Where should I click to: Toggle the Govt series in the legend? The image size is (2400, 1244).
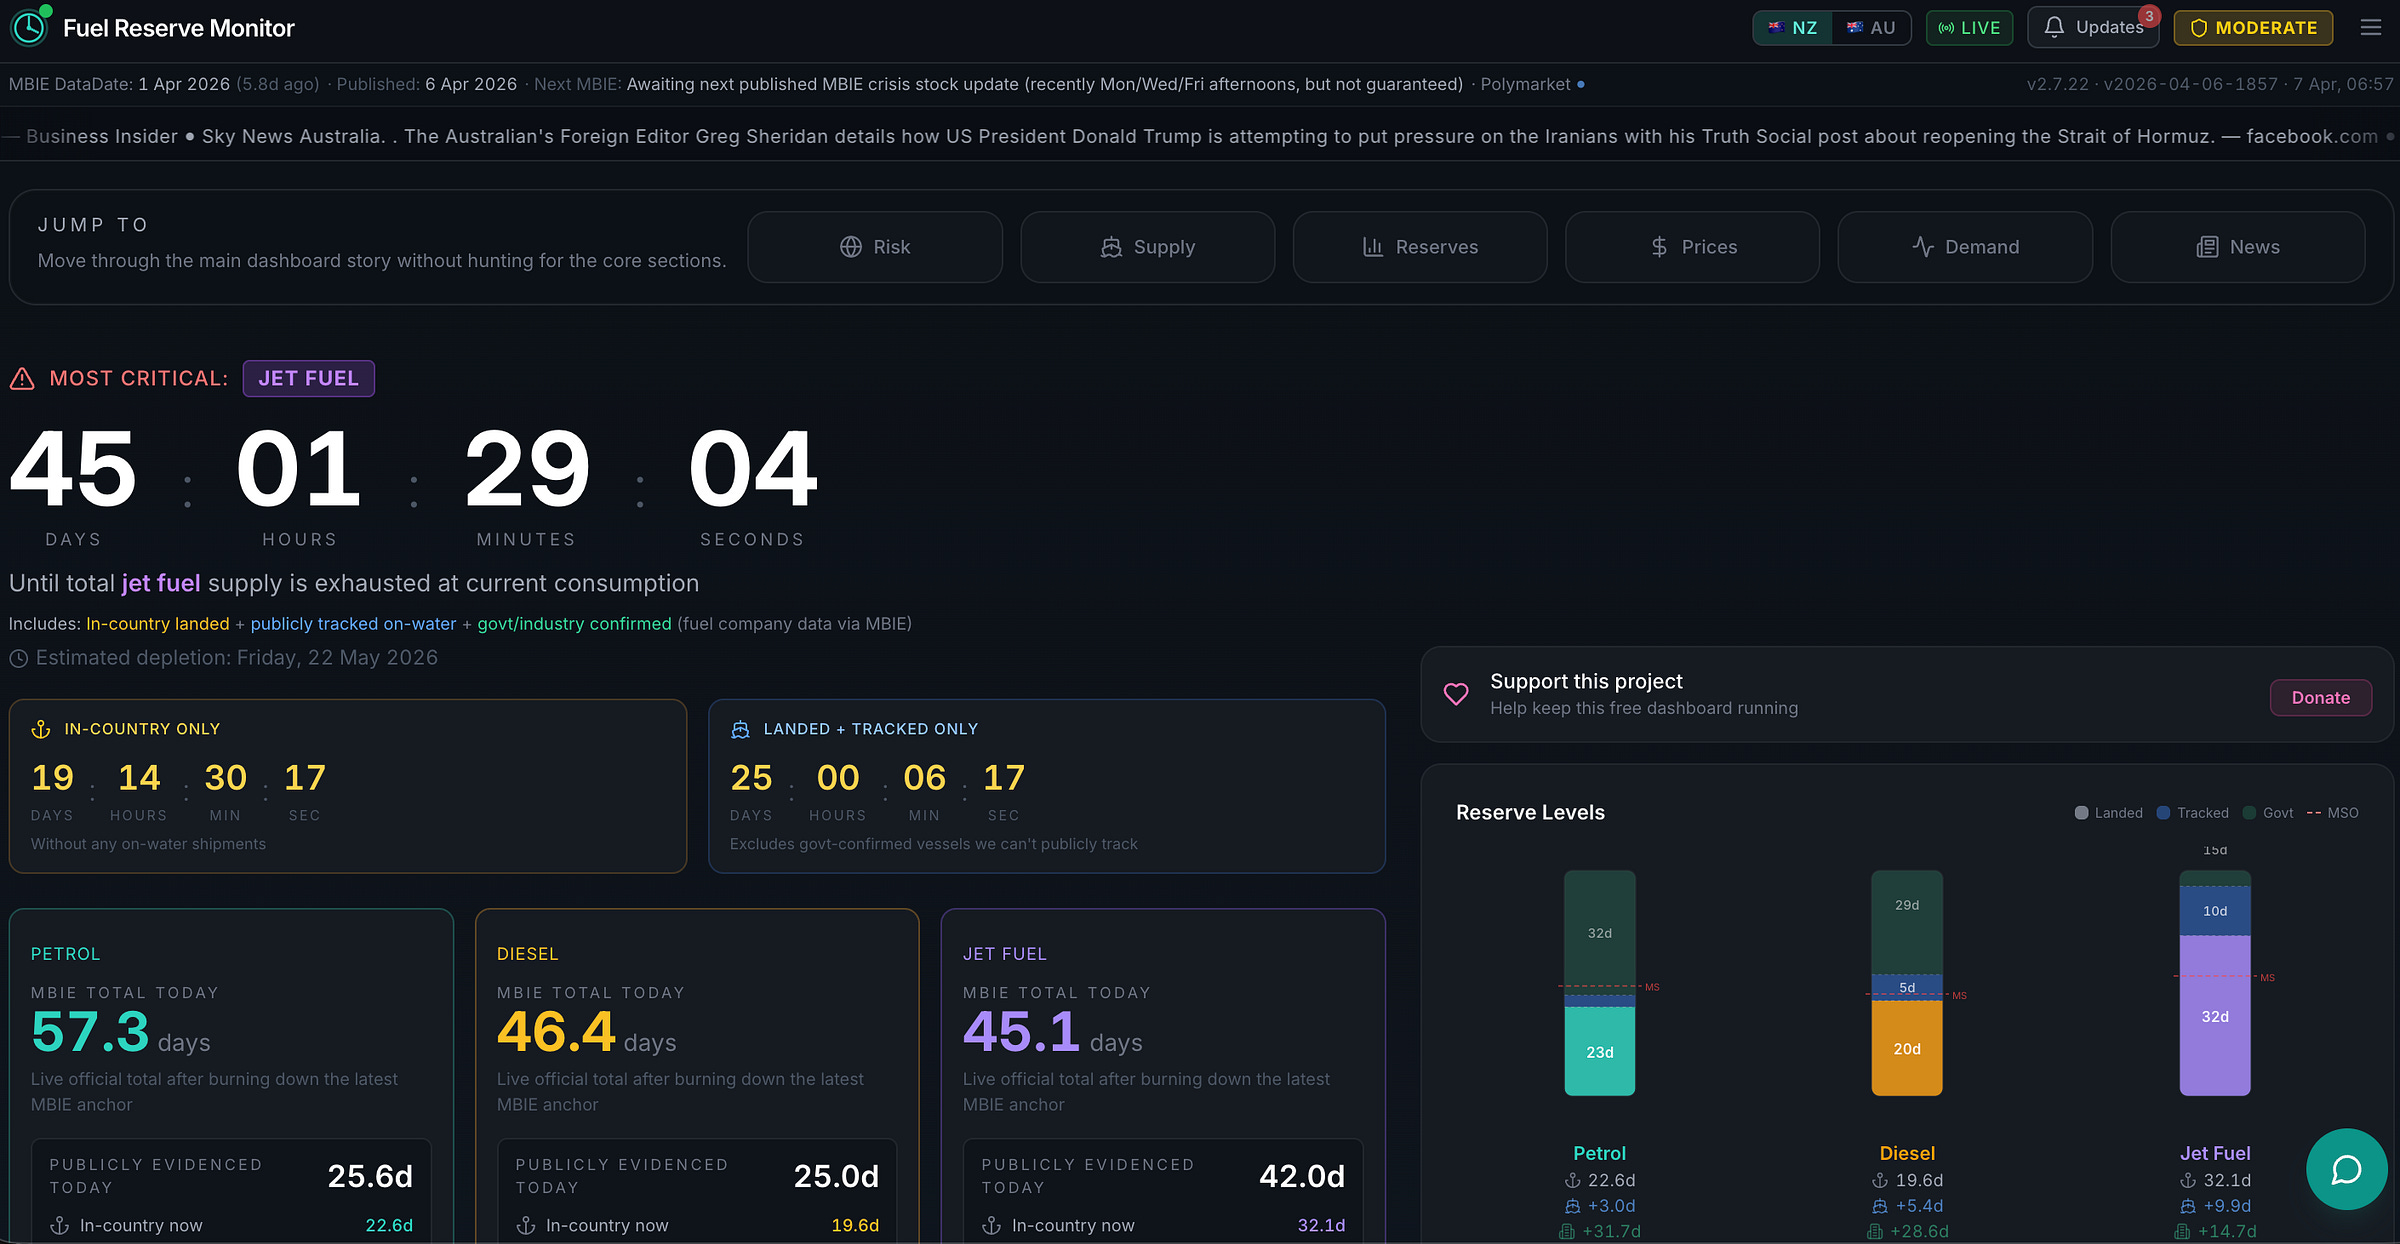(2268, 813)
